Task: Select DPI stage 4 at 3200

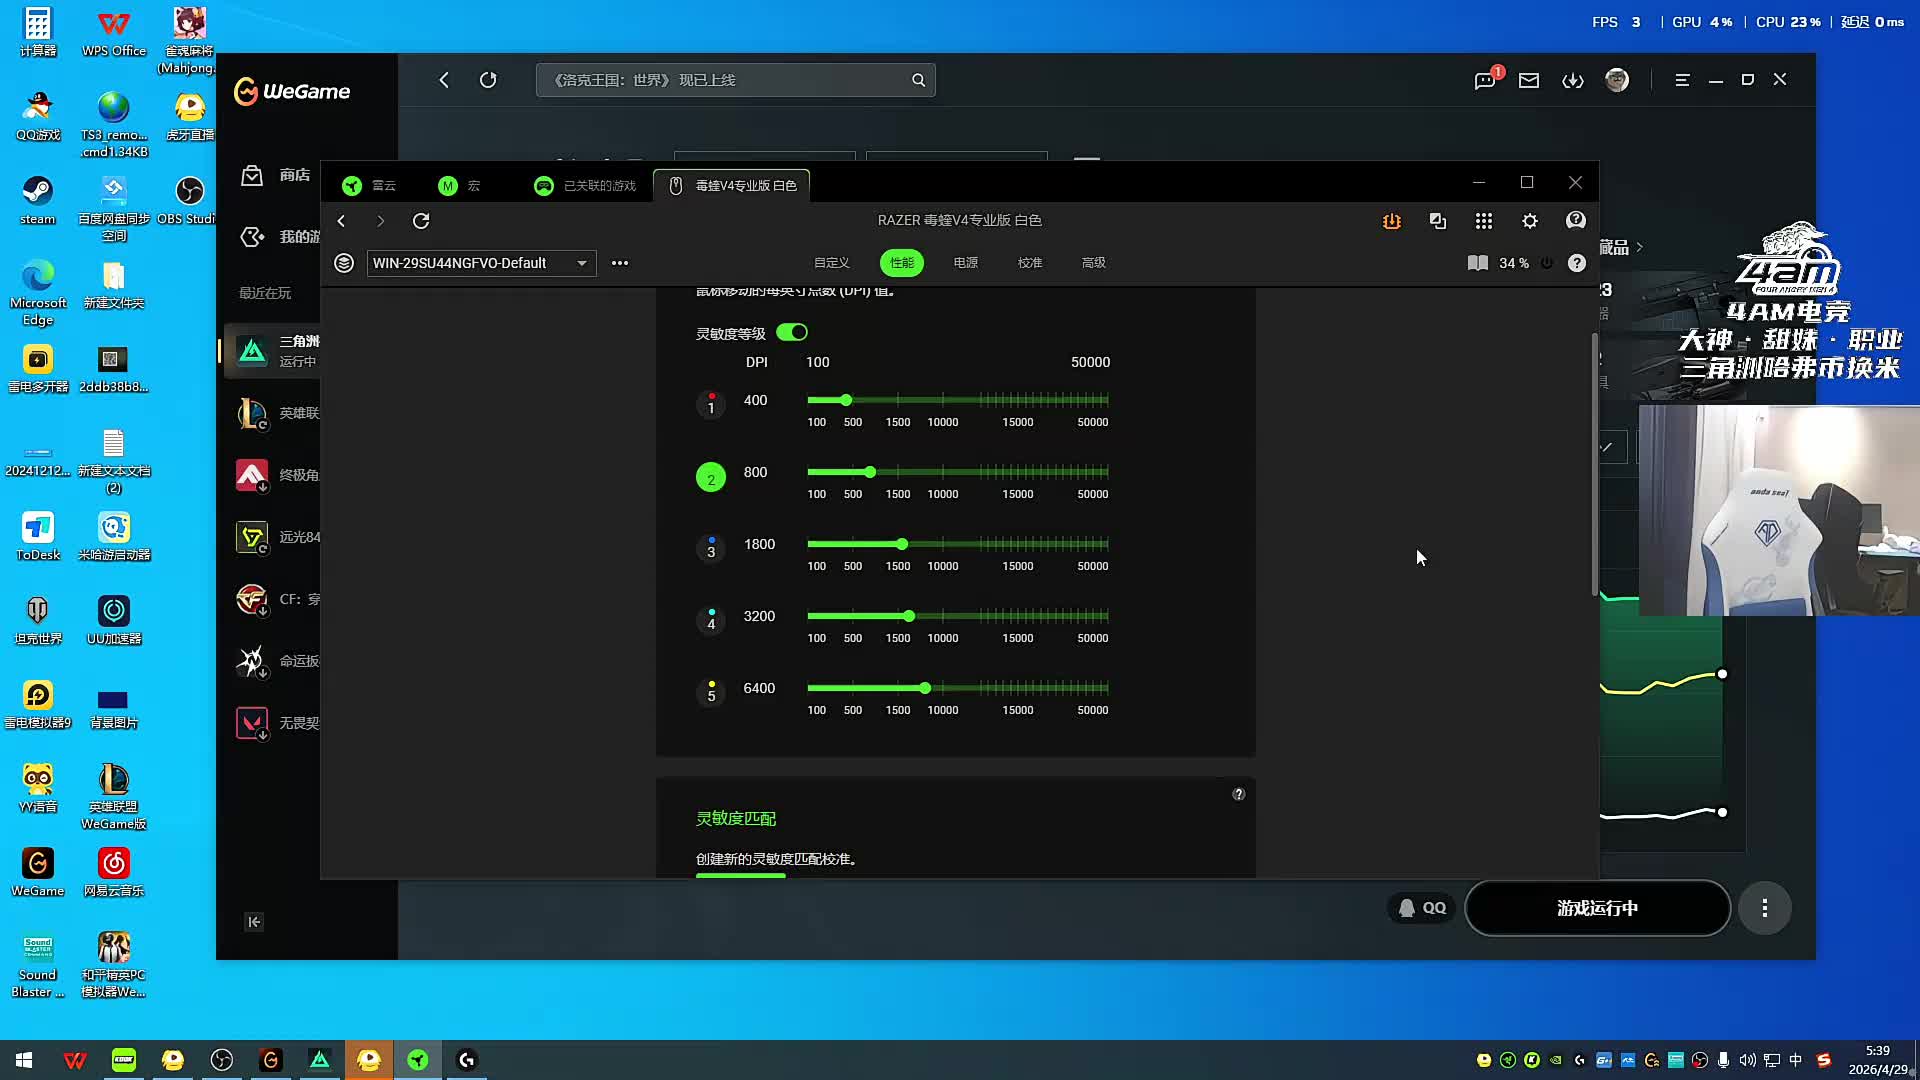Action: coord(711,621)
